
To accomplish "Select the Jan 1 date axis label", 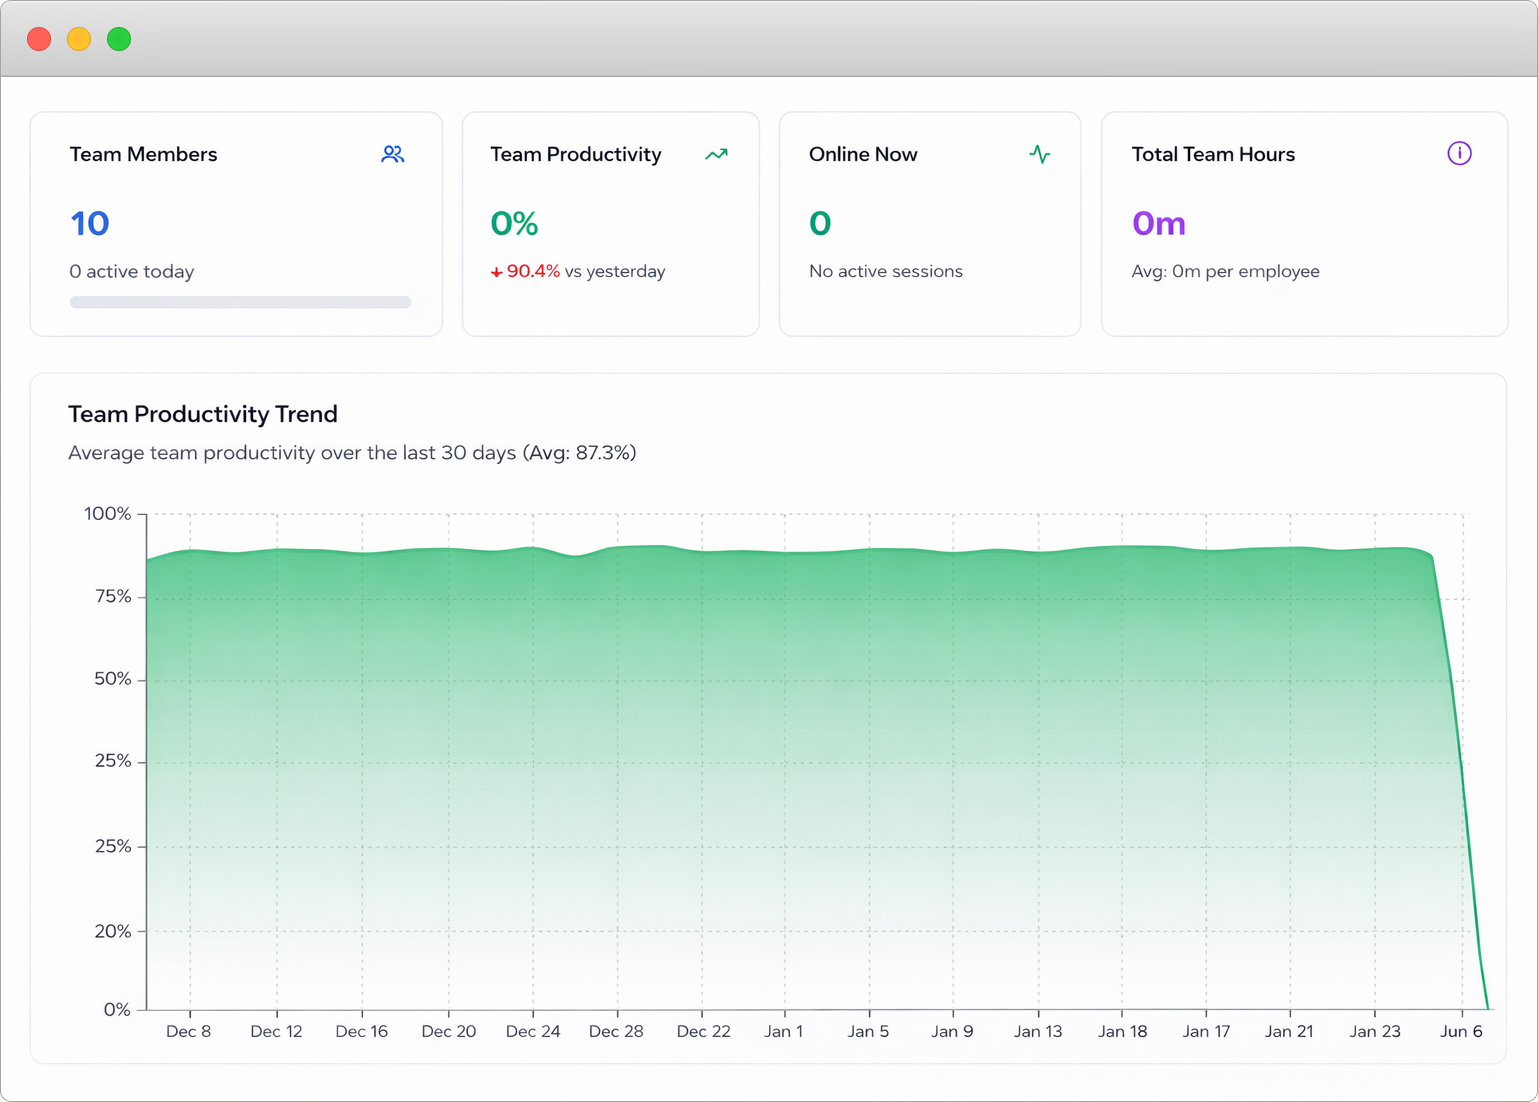I will point(784,1031).
